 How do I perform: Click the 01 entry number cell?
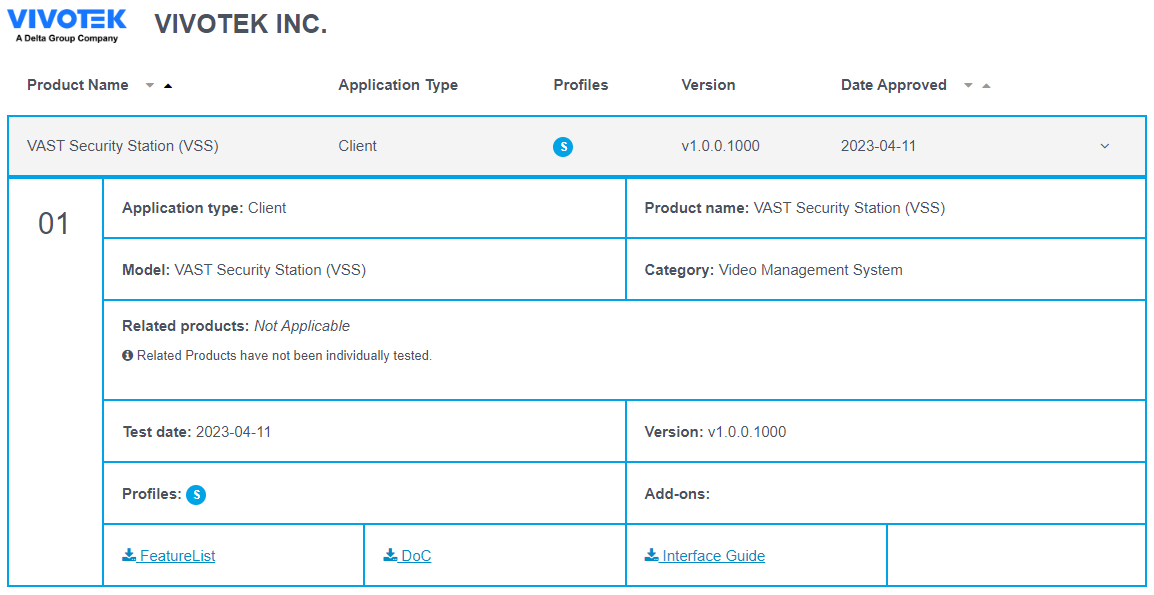(54, 224)
